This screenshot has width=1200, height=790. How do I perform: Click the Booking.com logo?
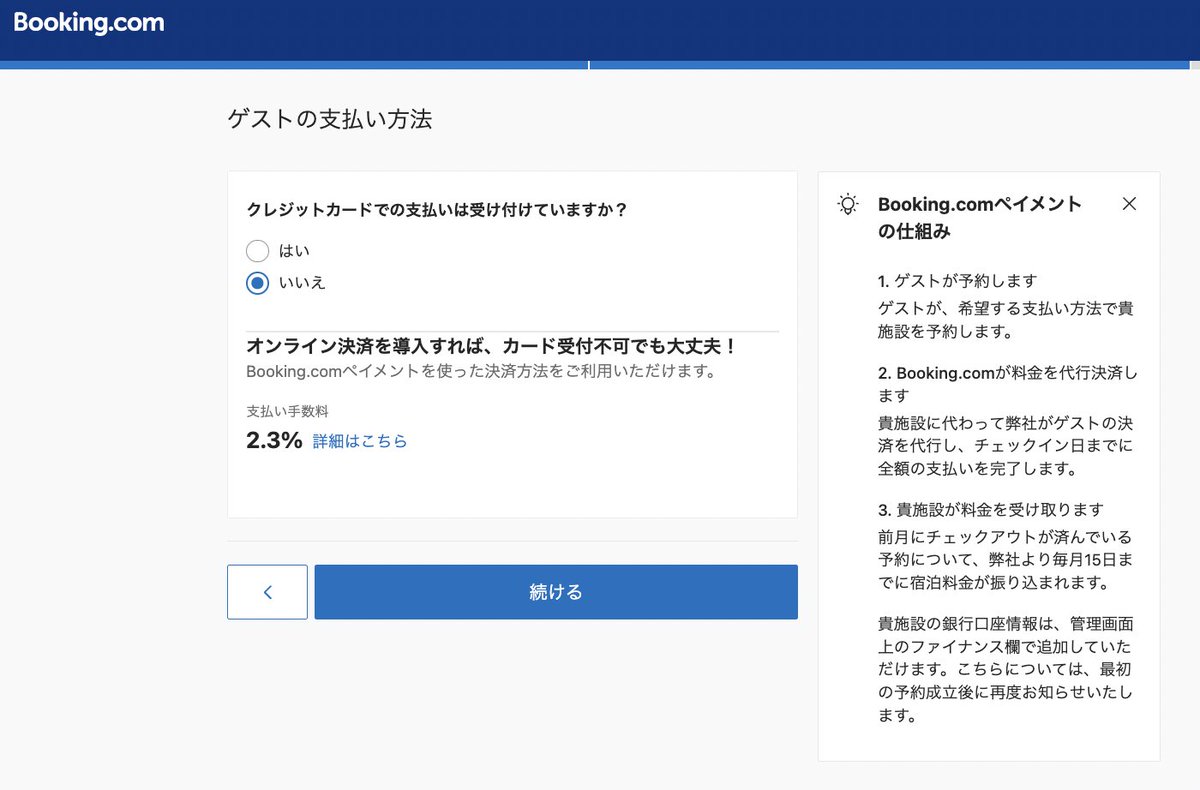(88, 22)
